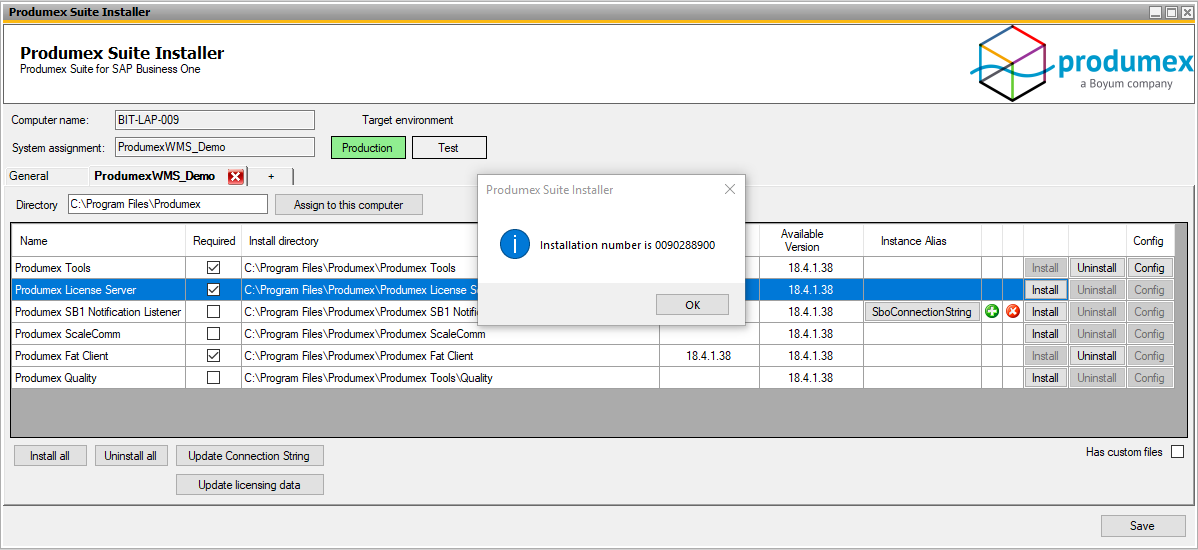Click Fat Client installed version 18.4.1.38
Screen dimensions: 1198x550
709,356
